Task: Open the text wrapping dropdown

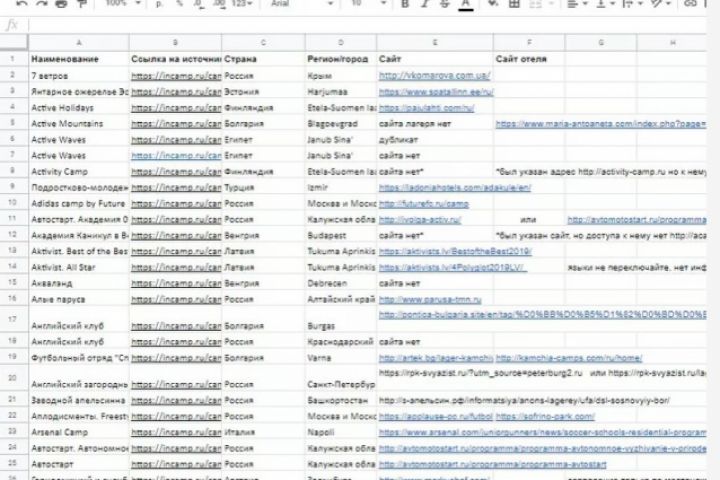Action: click(632, 4)
